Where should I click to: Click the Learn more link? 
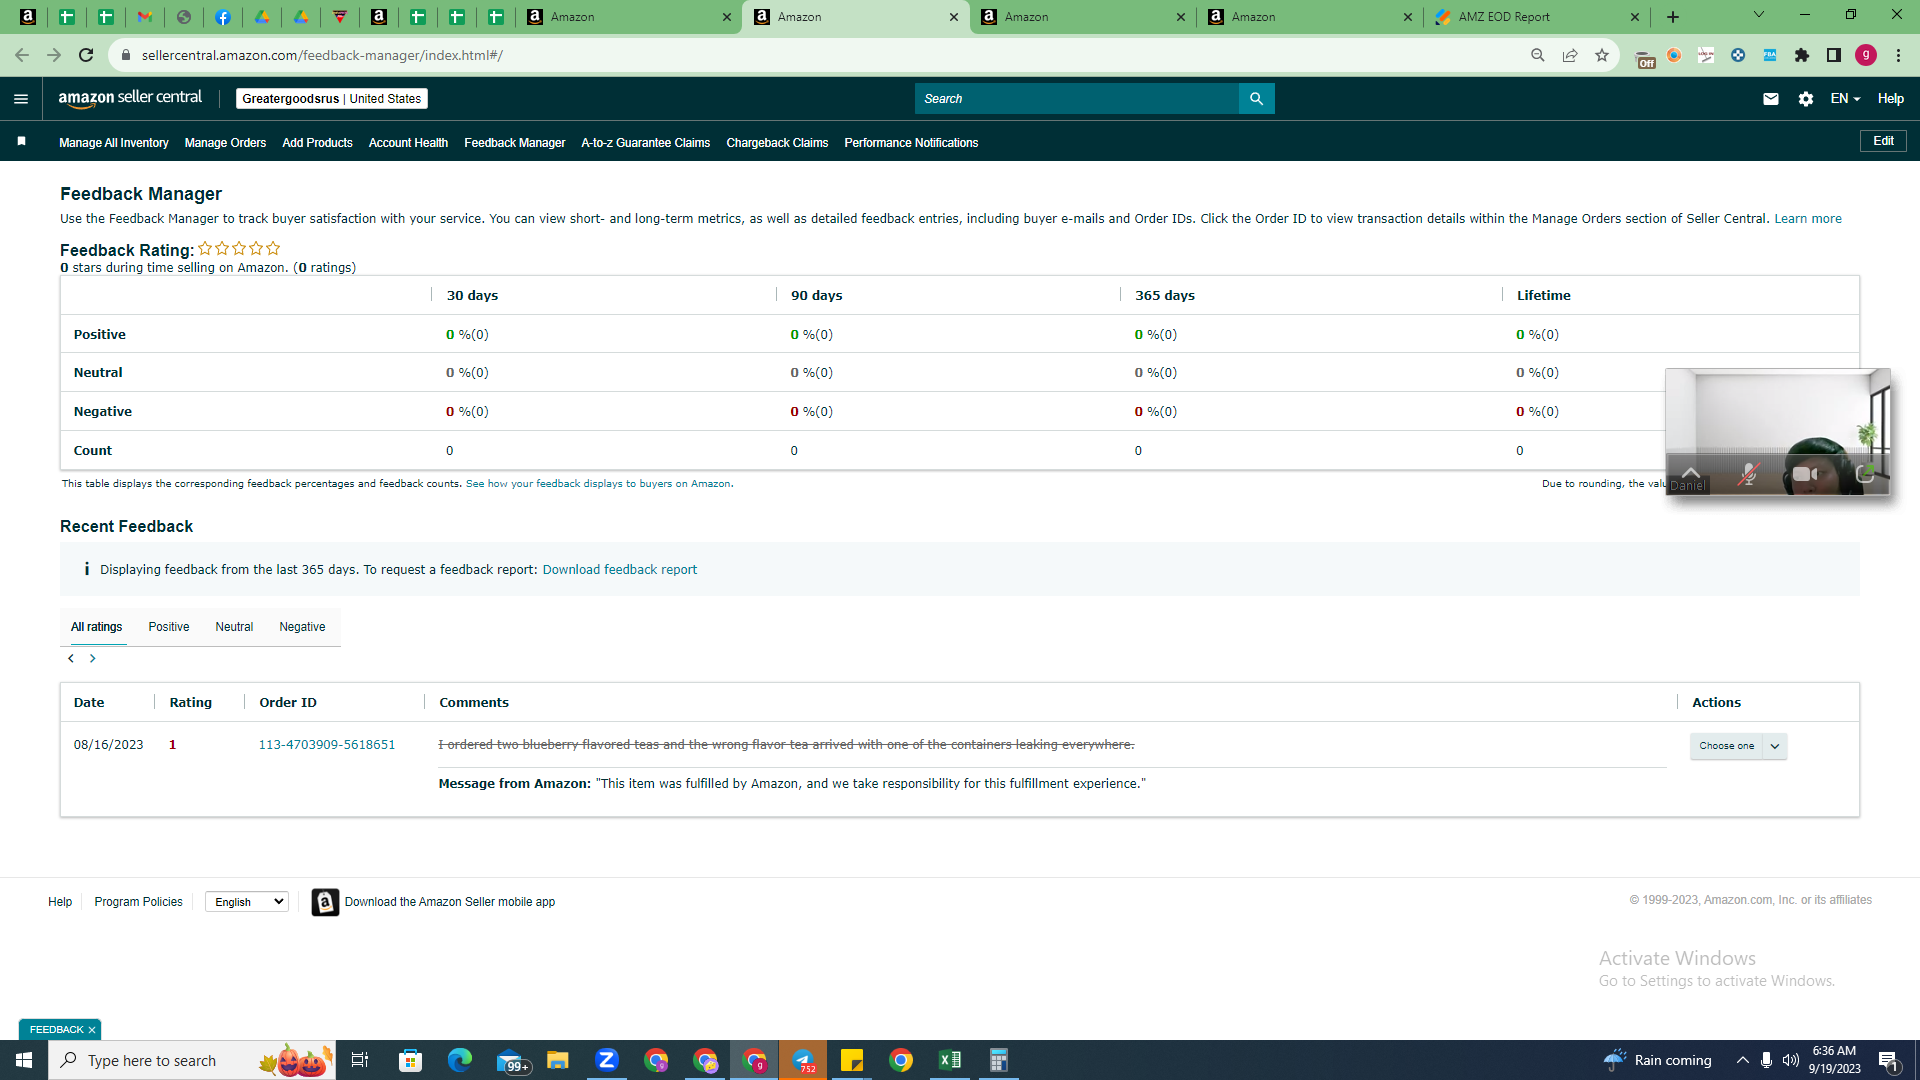pyautogui.click(x=1808, y=219)
